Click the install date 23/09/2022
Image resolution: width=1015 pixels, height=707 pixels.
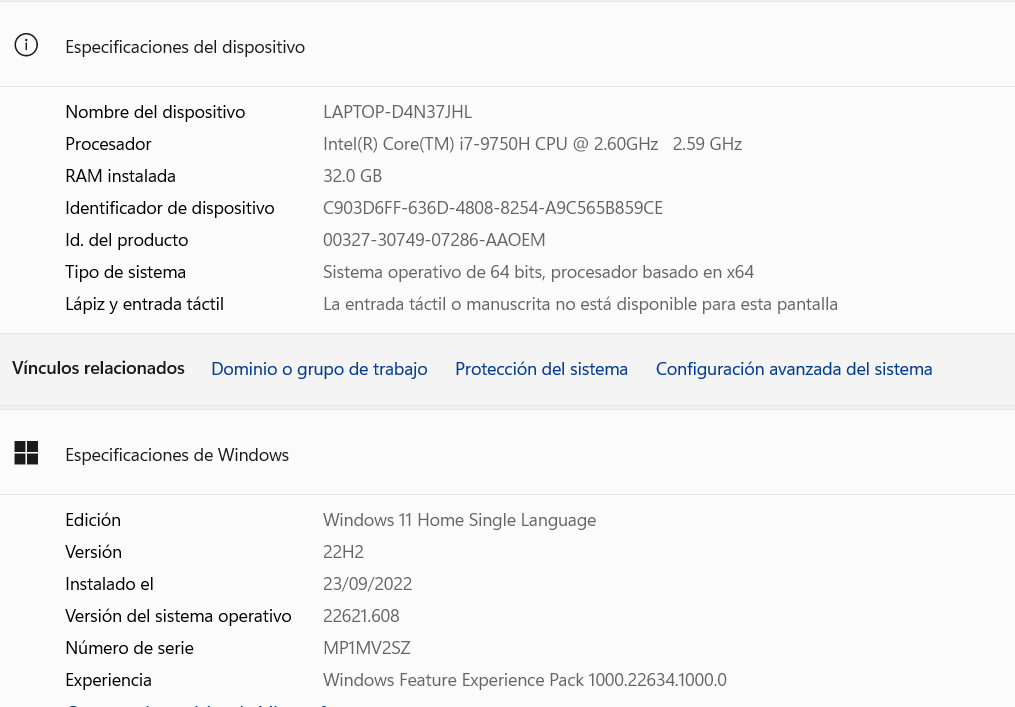[x=367, y=584]
